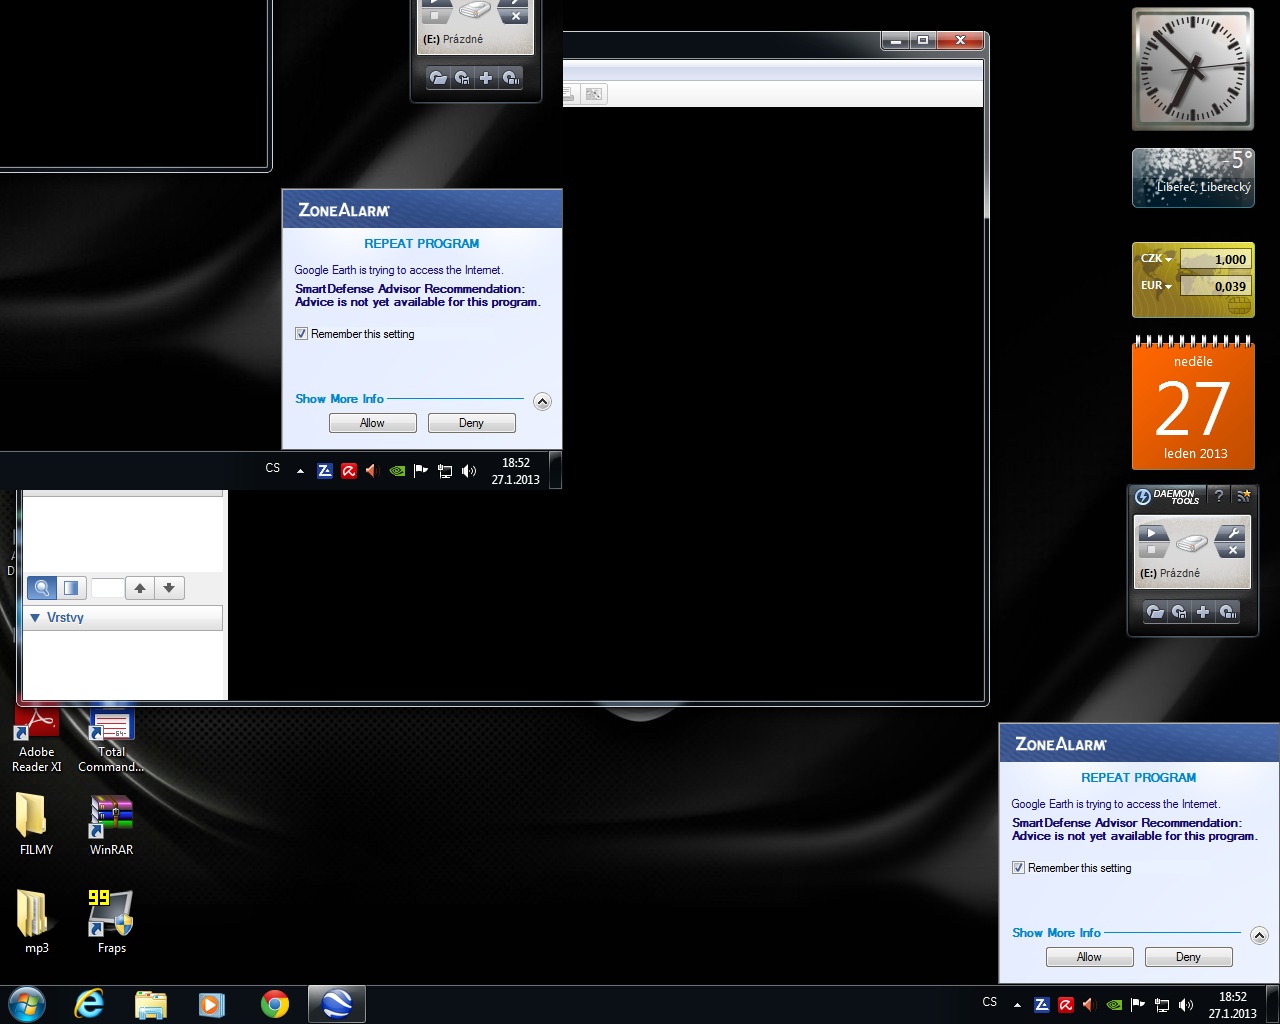
Task: Launch Windows Media Player from the taskbar
Action: coord(212,1004)
